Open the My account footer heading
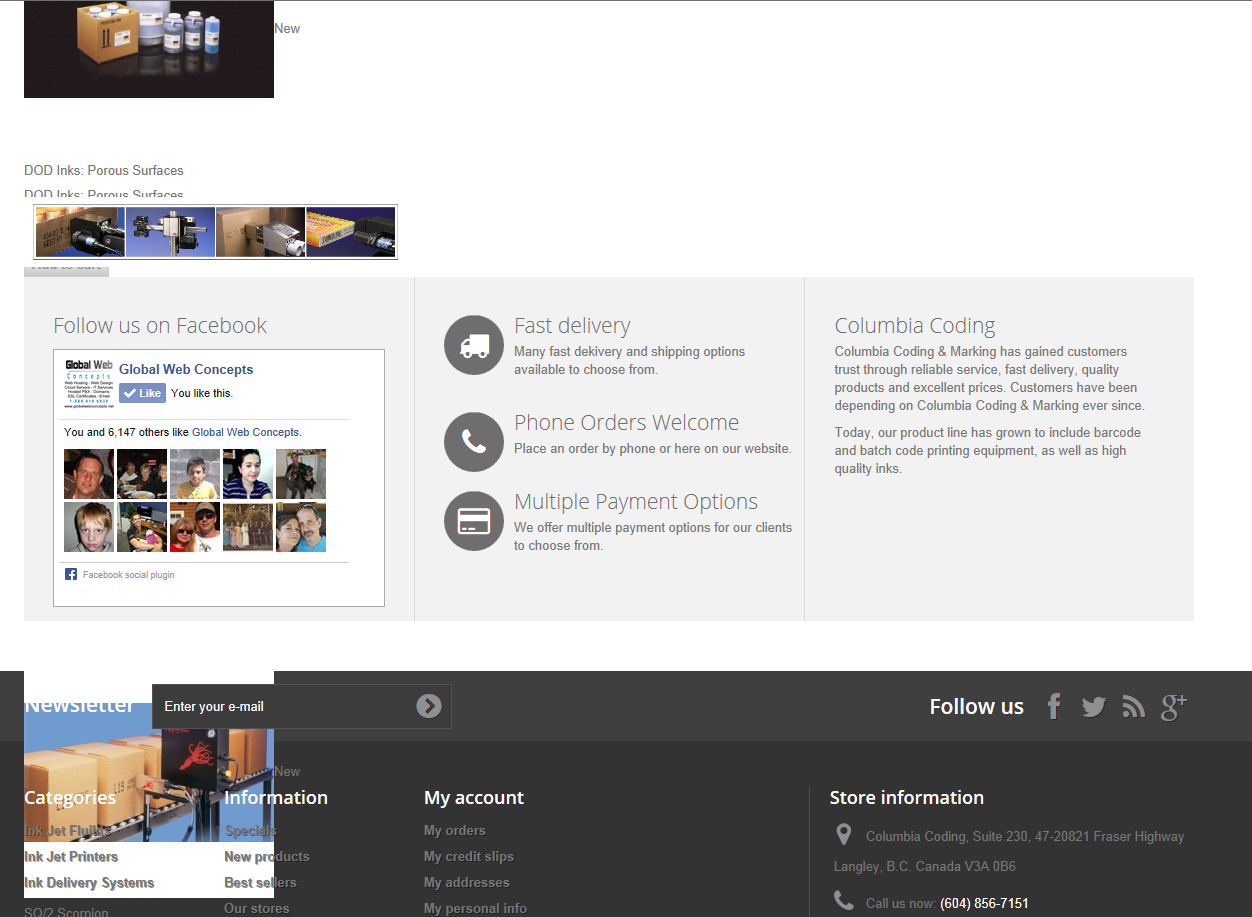 point(474,797)
